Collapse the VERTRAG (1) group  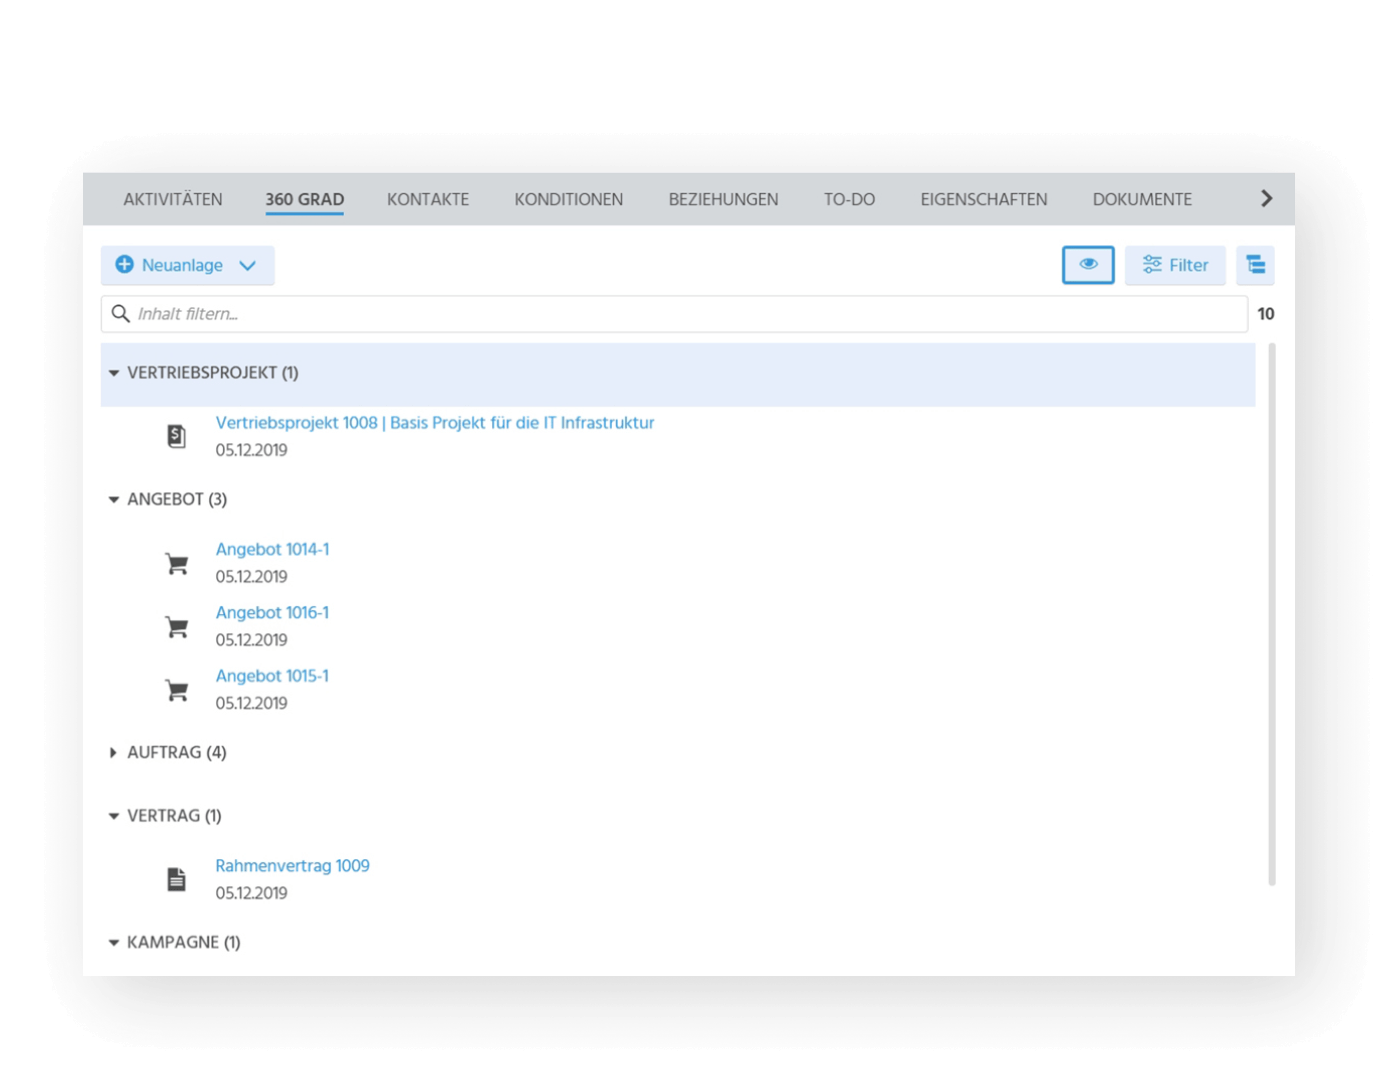pyautogui.click(x=113, y=816)
